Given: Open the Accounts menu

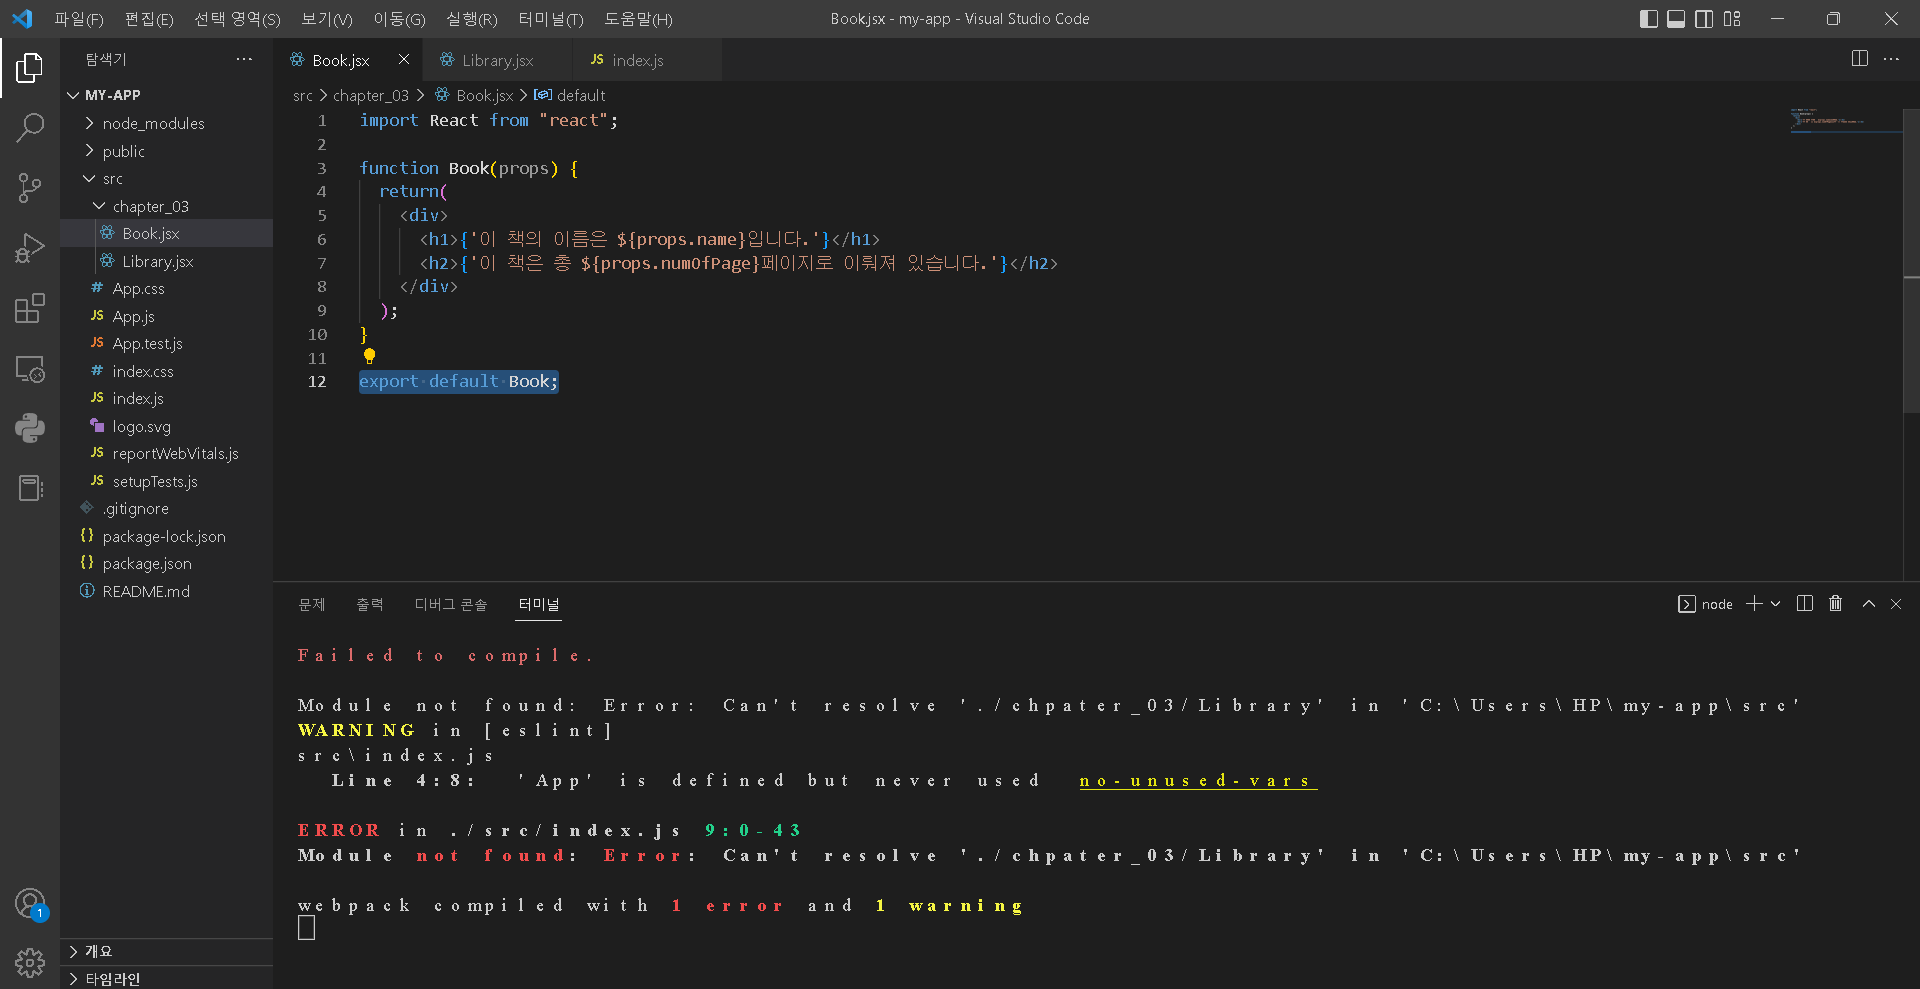Looking at the screenshot, I should [30, 904].
